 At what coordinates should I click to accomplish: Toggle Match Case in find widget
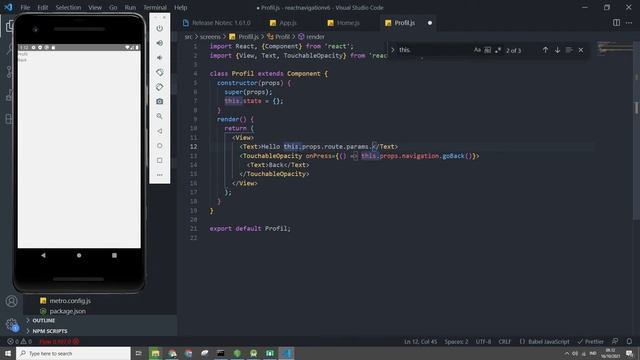477,50
